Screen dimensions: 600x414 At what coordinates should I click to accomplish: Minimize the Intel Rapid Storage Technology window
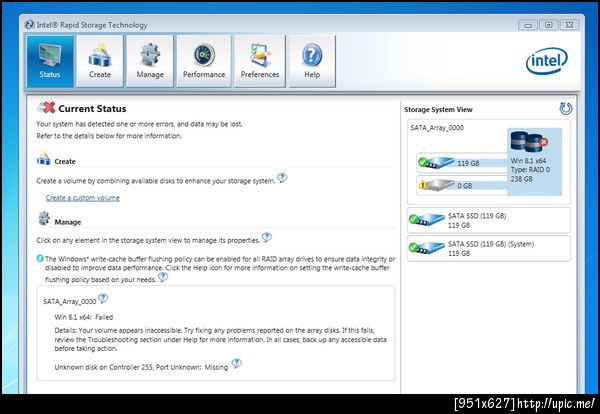[x=528, y=25]
